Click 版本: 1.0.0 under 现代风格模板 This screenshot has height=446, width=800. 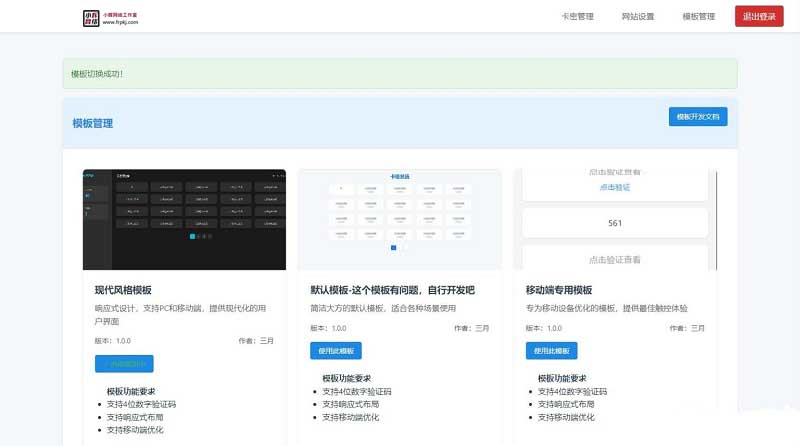pyautogui.click(x=113, y=340)
